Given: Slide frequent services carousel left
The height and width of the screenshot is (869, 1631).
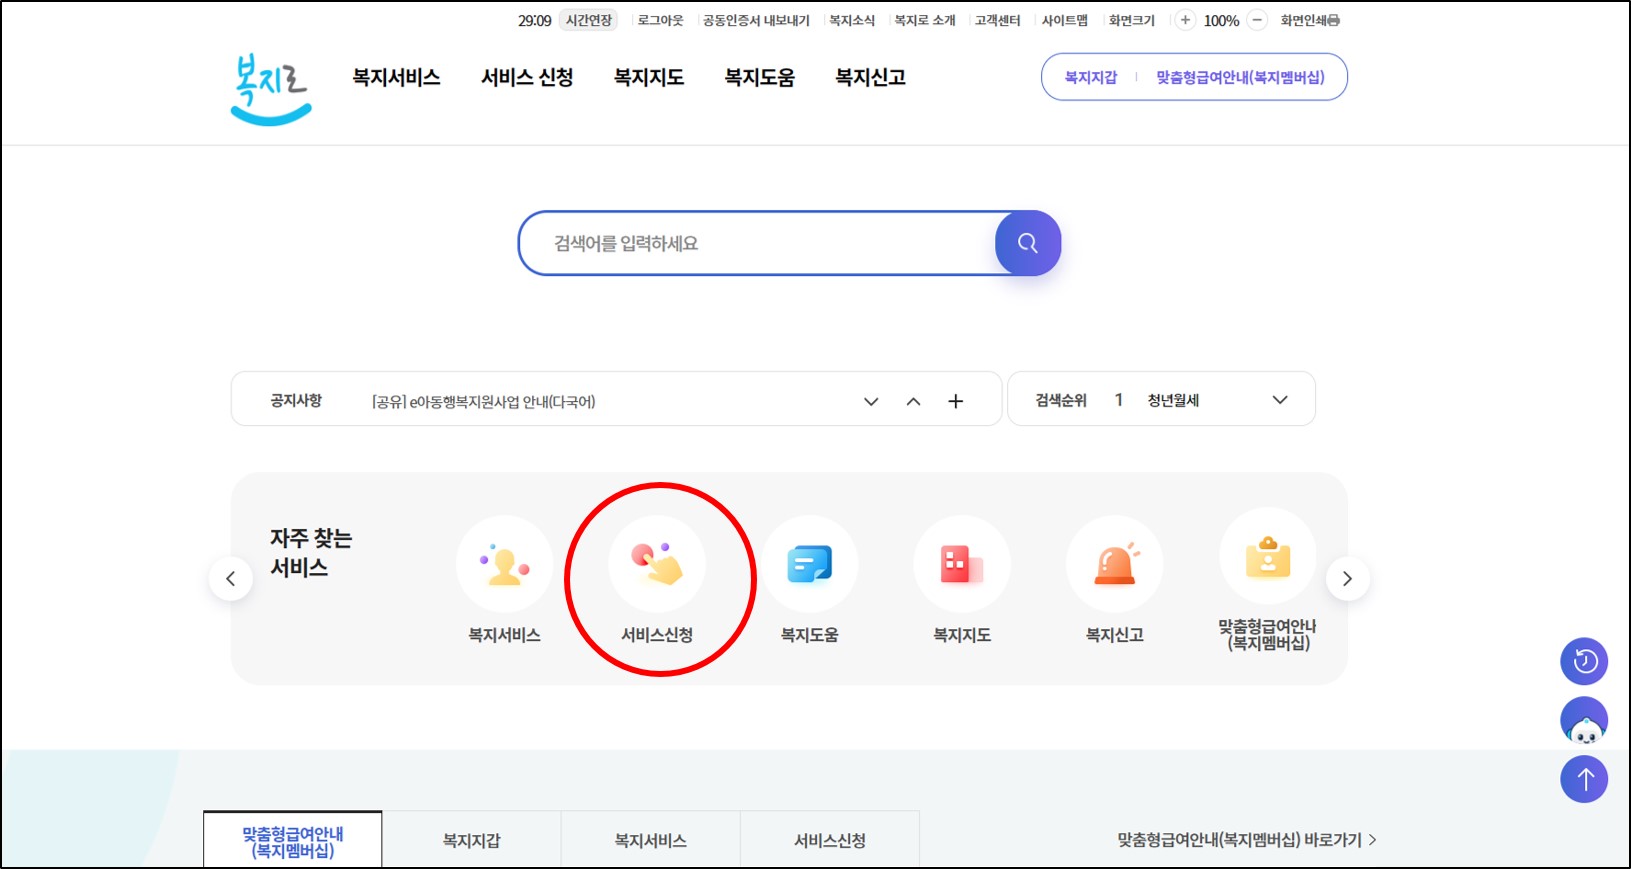Looking at the screenshot, I should [231, 578].
